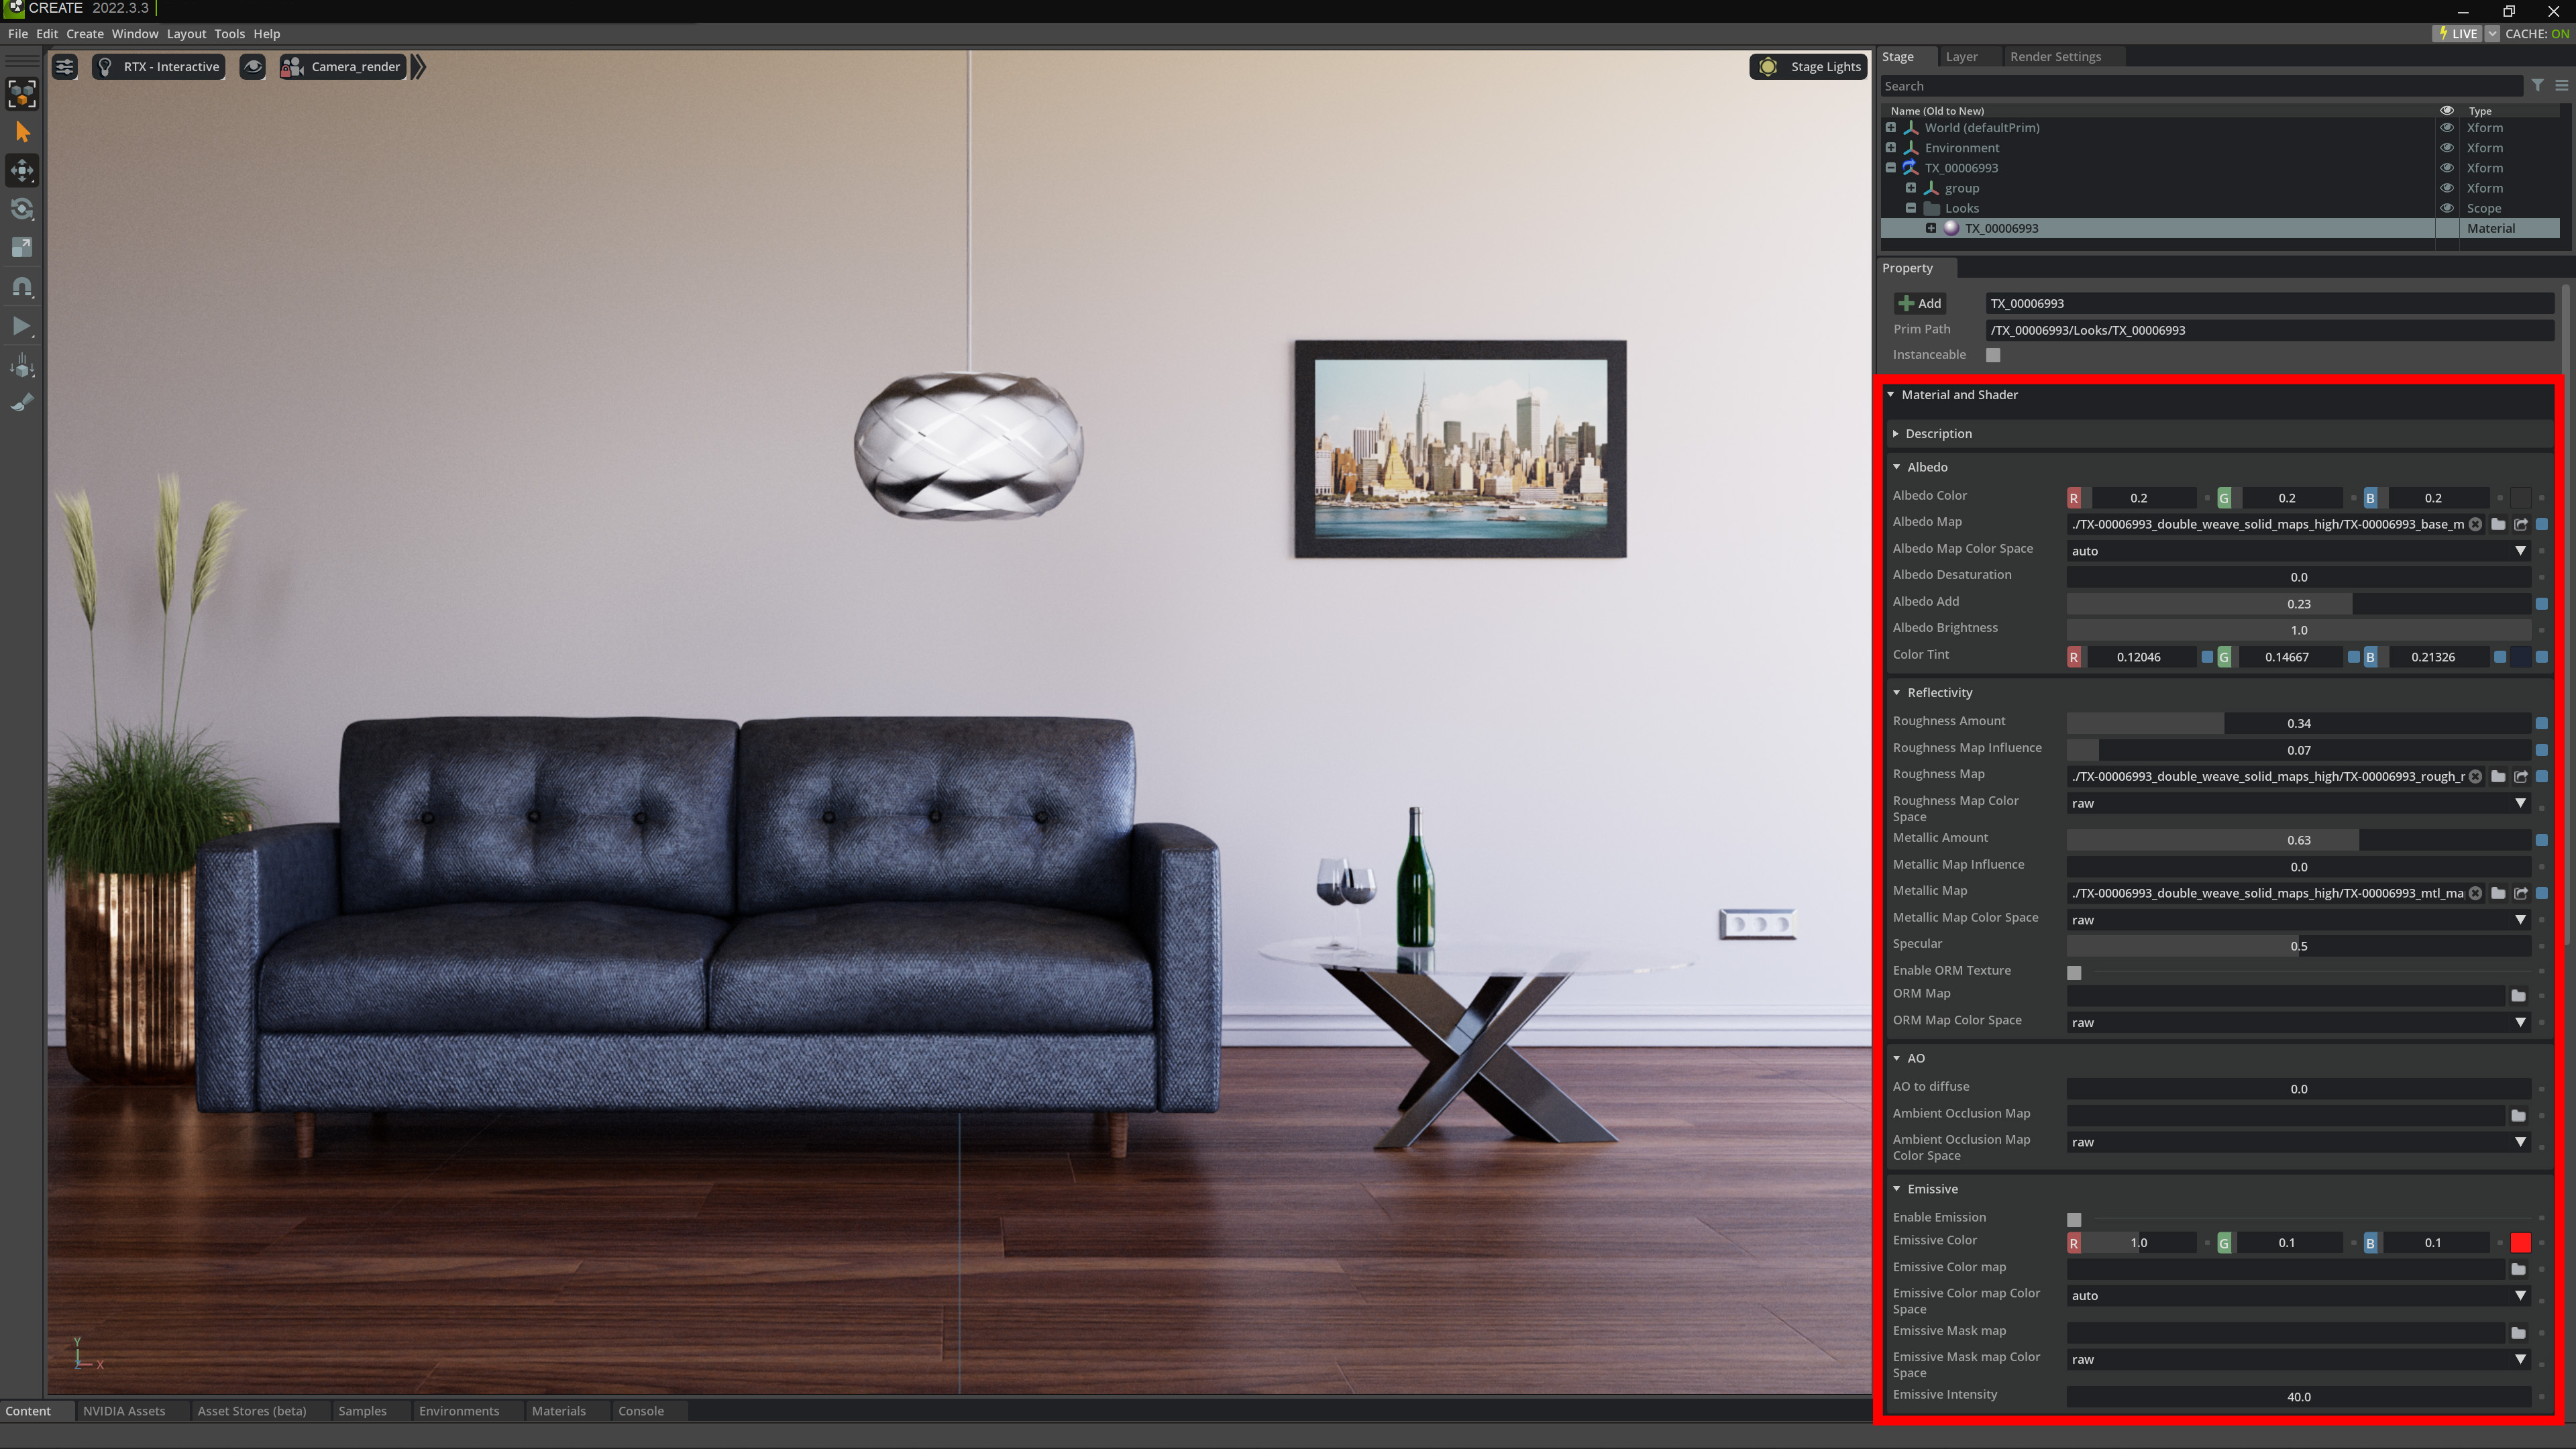Open the Layout menu

tap(186, 34)
